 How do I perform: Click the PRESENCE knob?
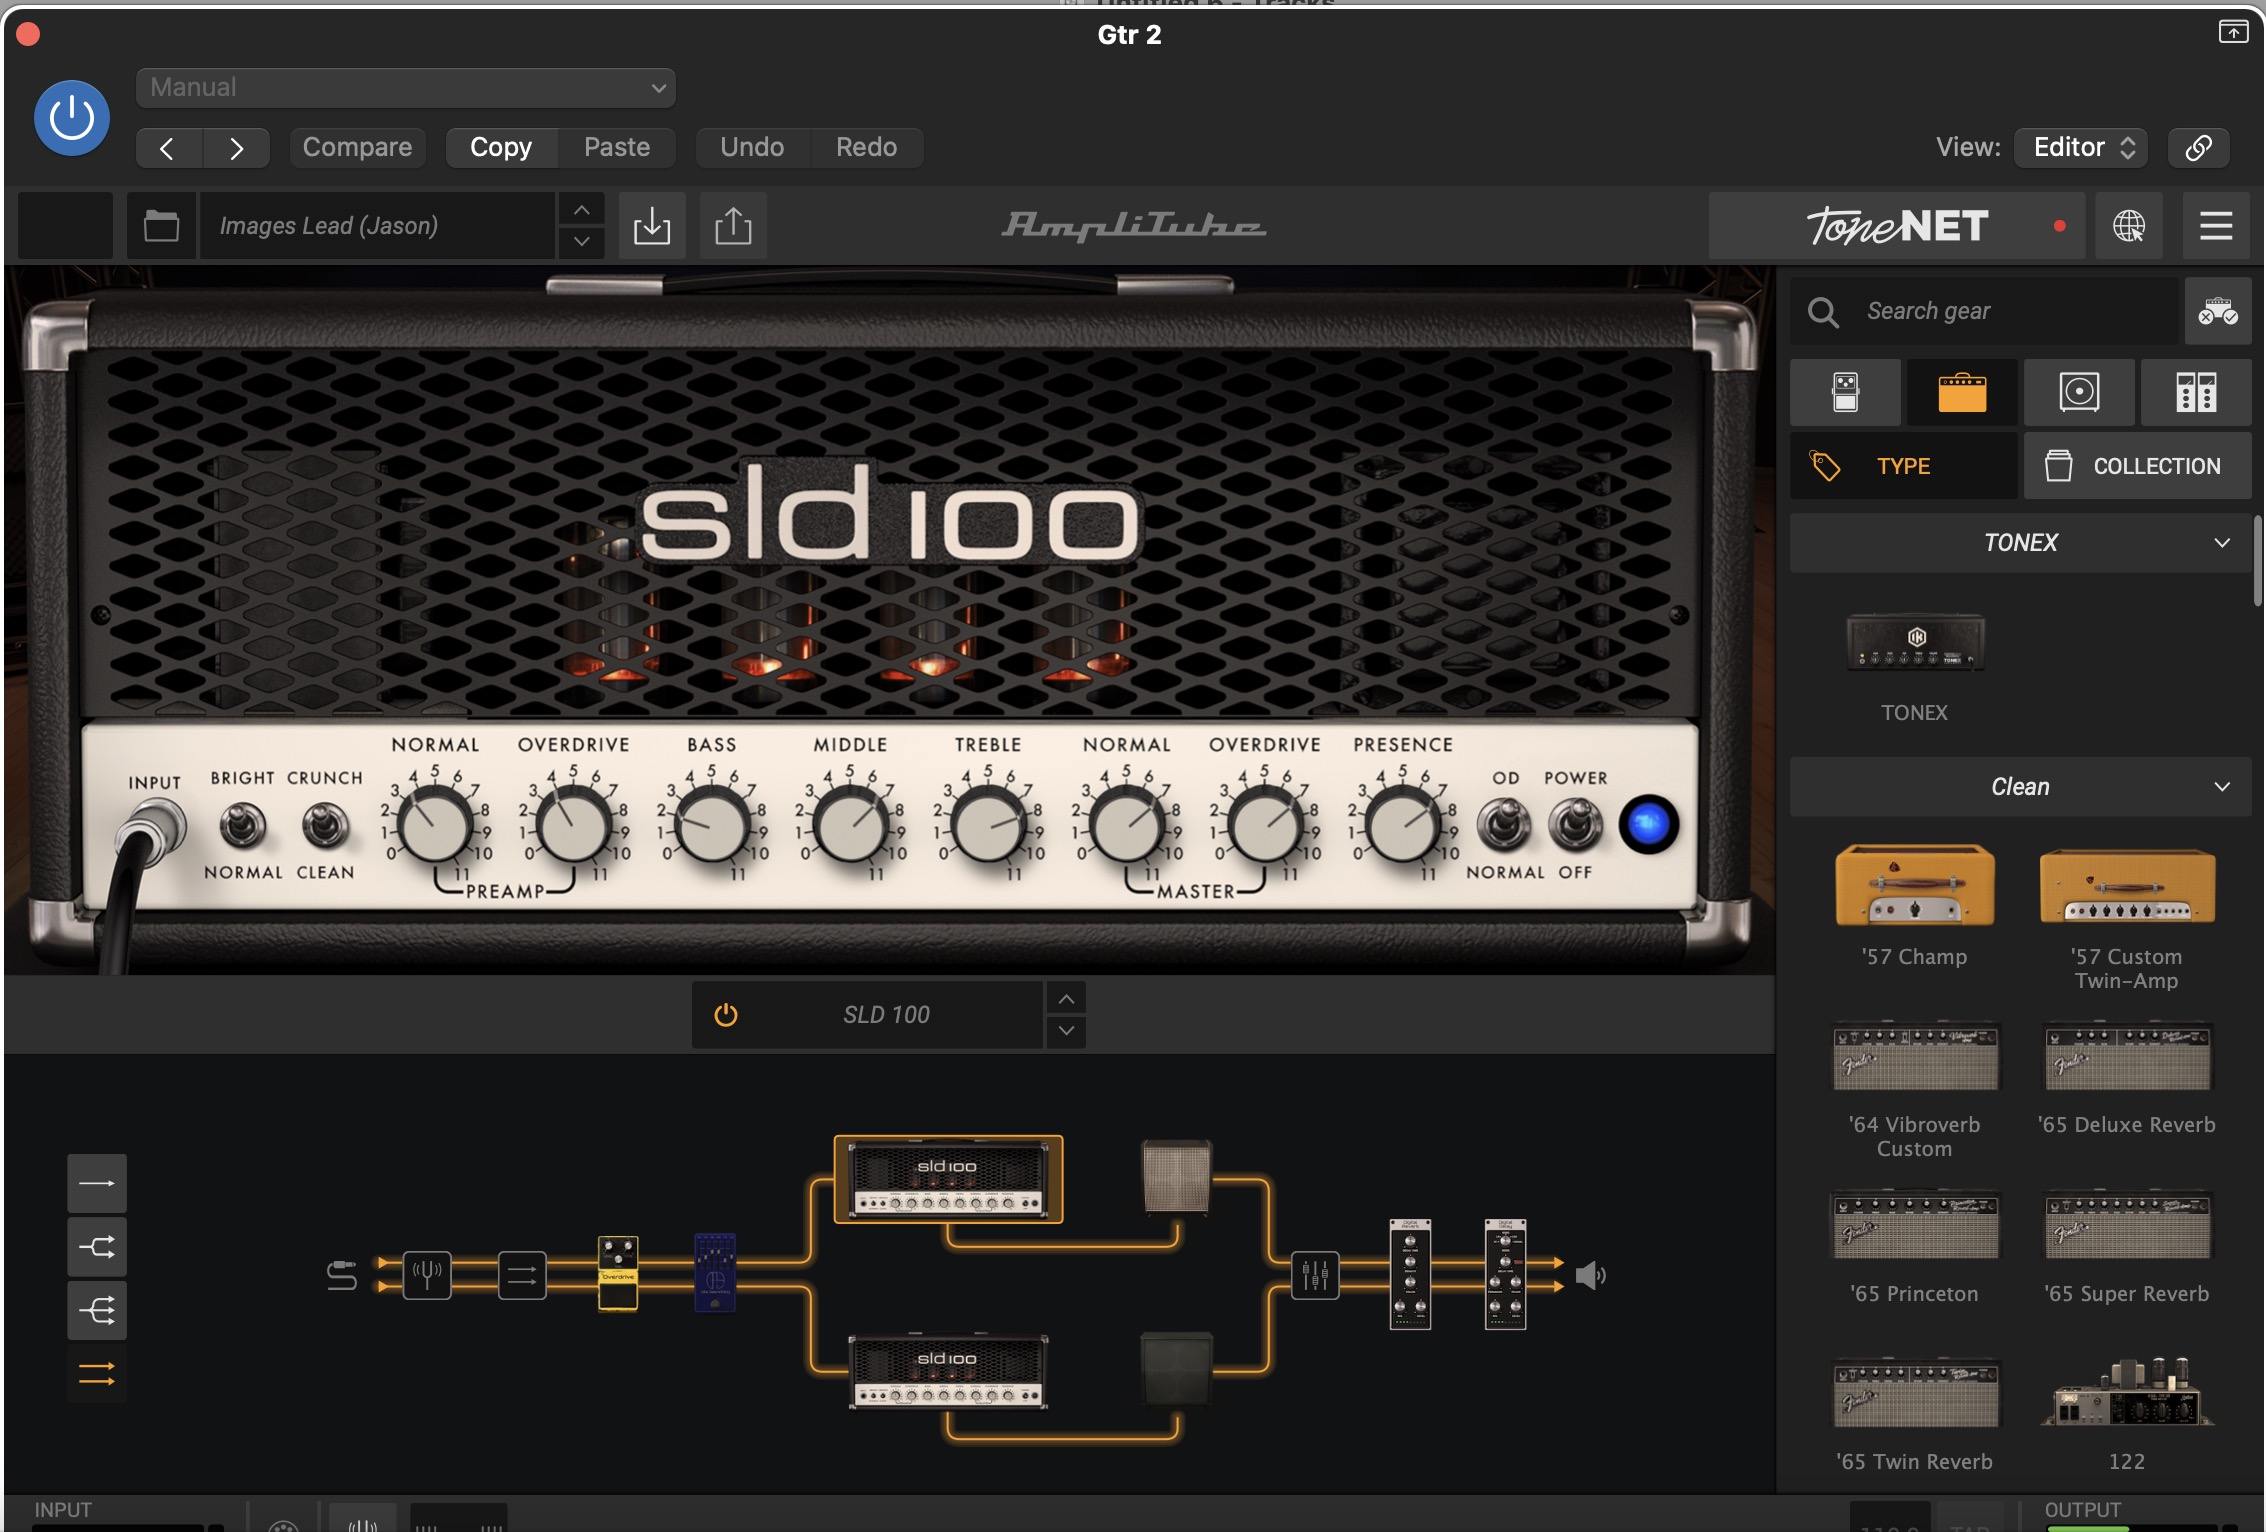(x=1402, y=826)
